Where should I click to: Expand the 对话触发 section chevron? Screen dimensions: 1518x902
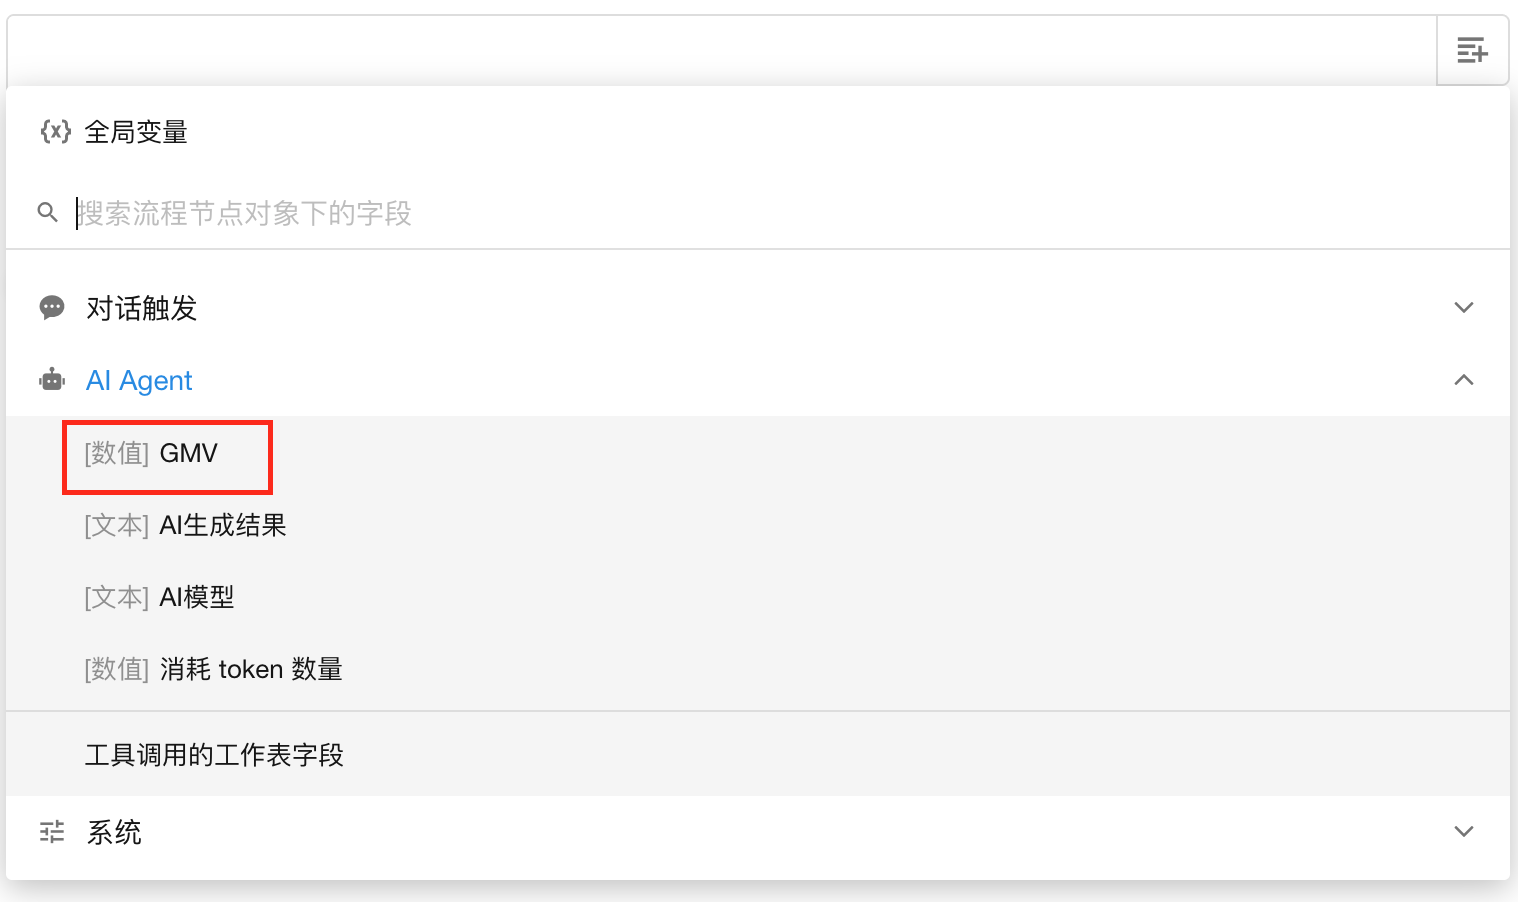[1463, 308]
